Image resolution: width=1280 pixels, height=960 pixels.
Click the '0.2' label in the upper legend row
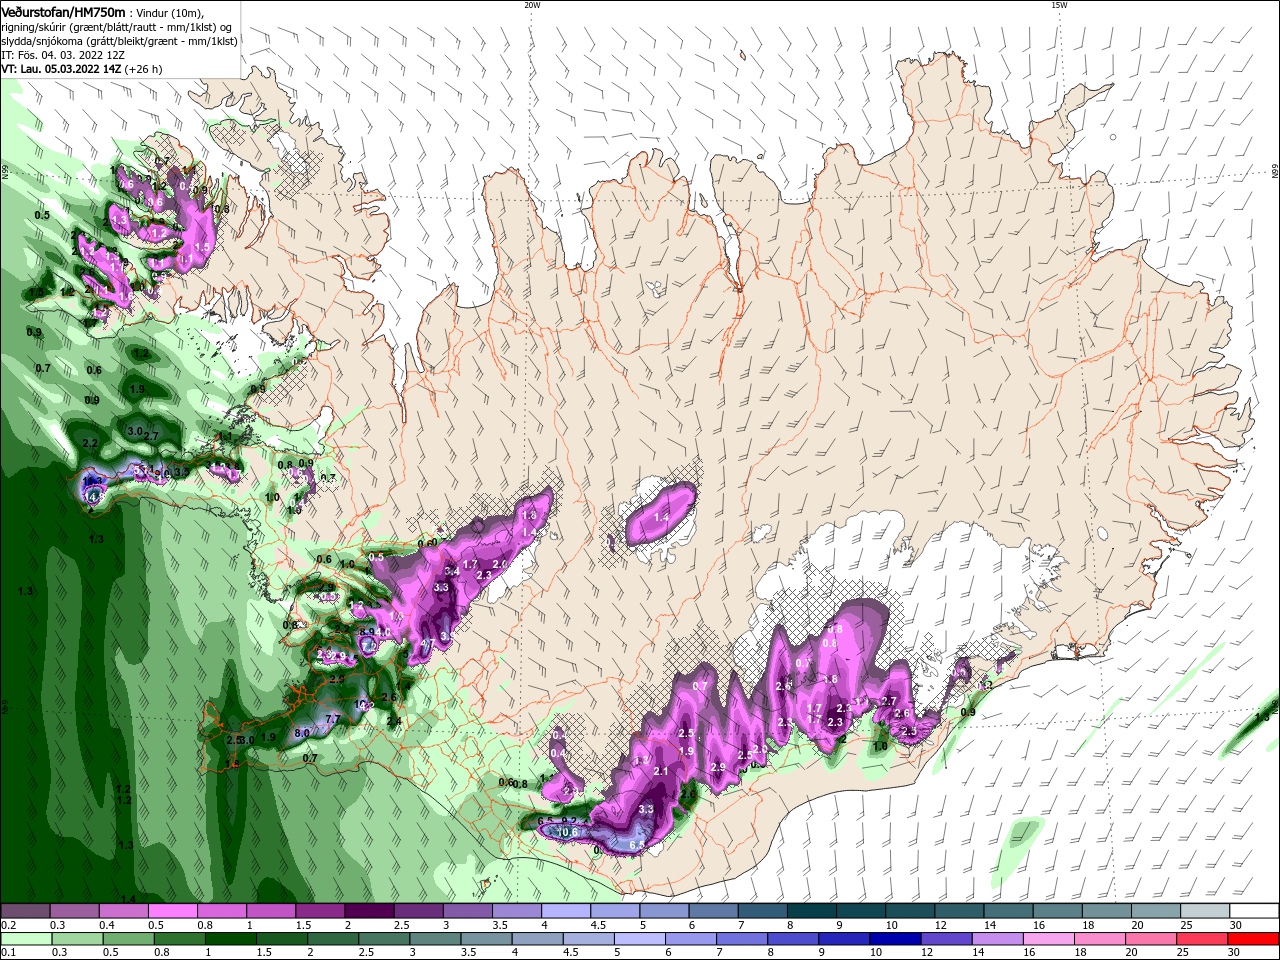coord(8,926)
